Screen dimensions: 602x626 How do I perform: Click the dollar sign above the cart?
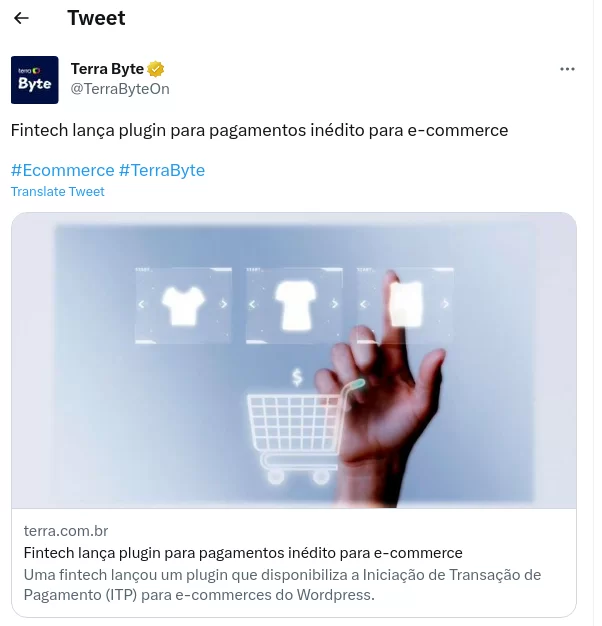coord(297,378)
